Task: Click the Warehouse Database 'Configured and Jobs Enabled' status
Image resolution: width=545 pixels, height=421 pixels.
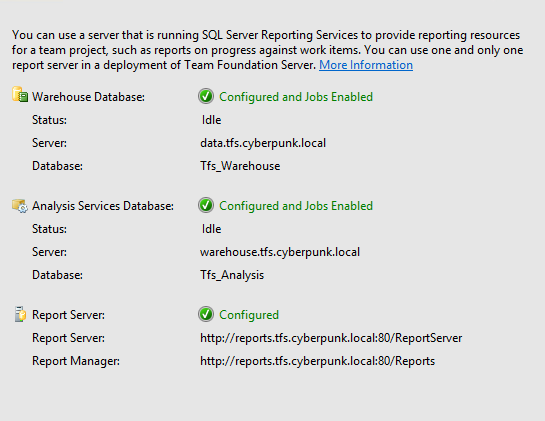Action: click(296, 97)
